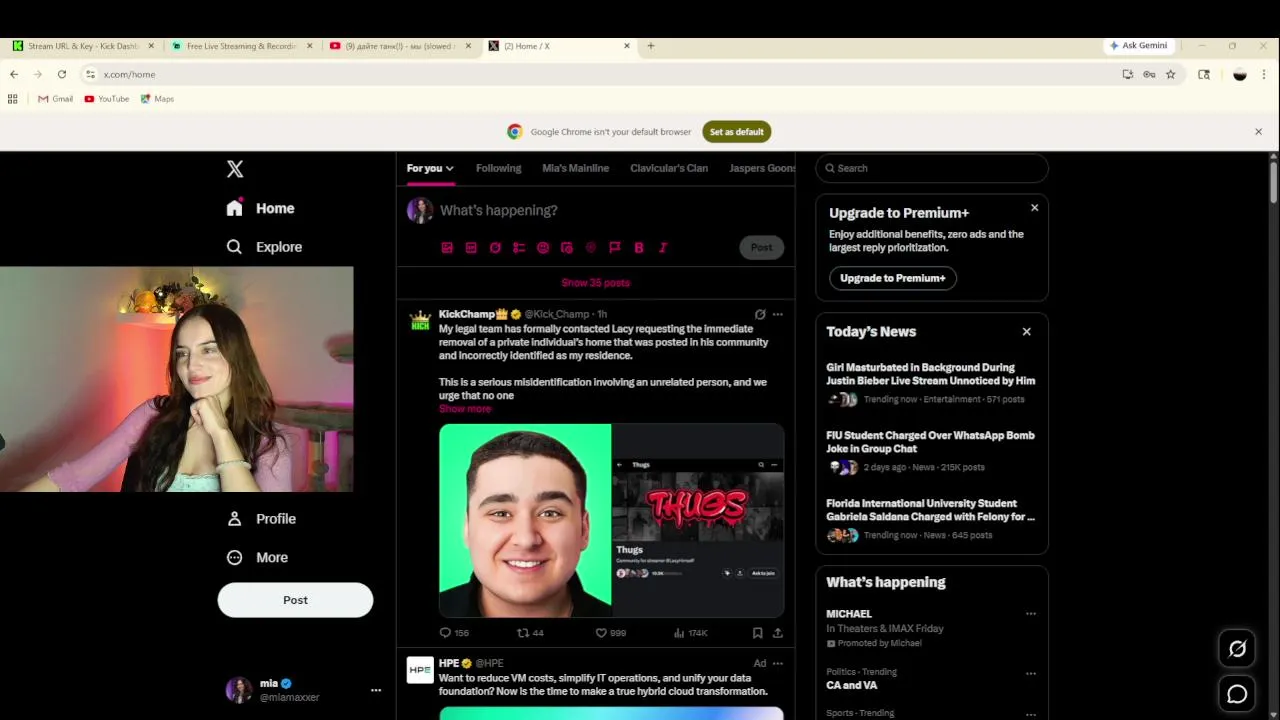Open more options on KickChamp's post

(778, 314)
